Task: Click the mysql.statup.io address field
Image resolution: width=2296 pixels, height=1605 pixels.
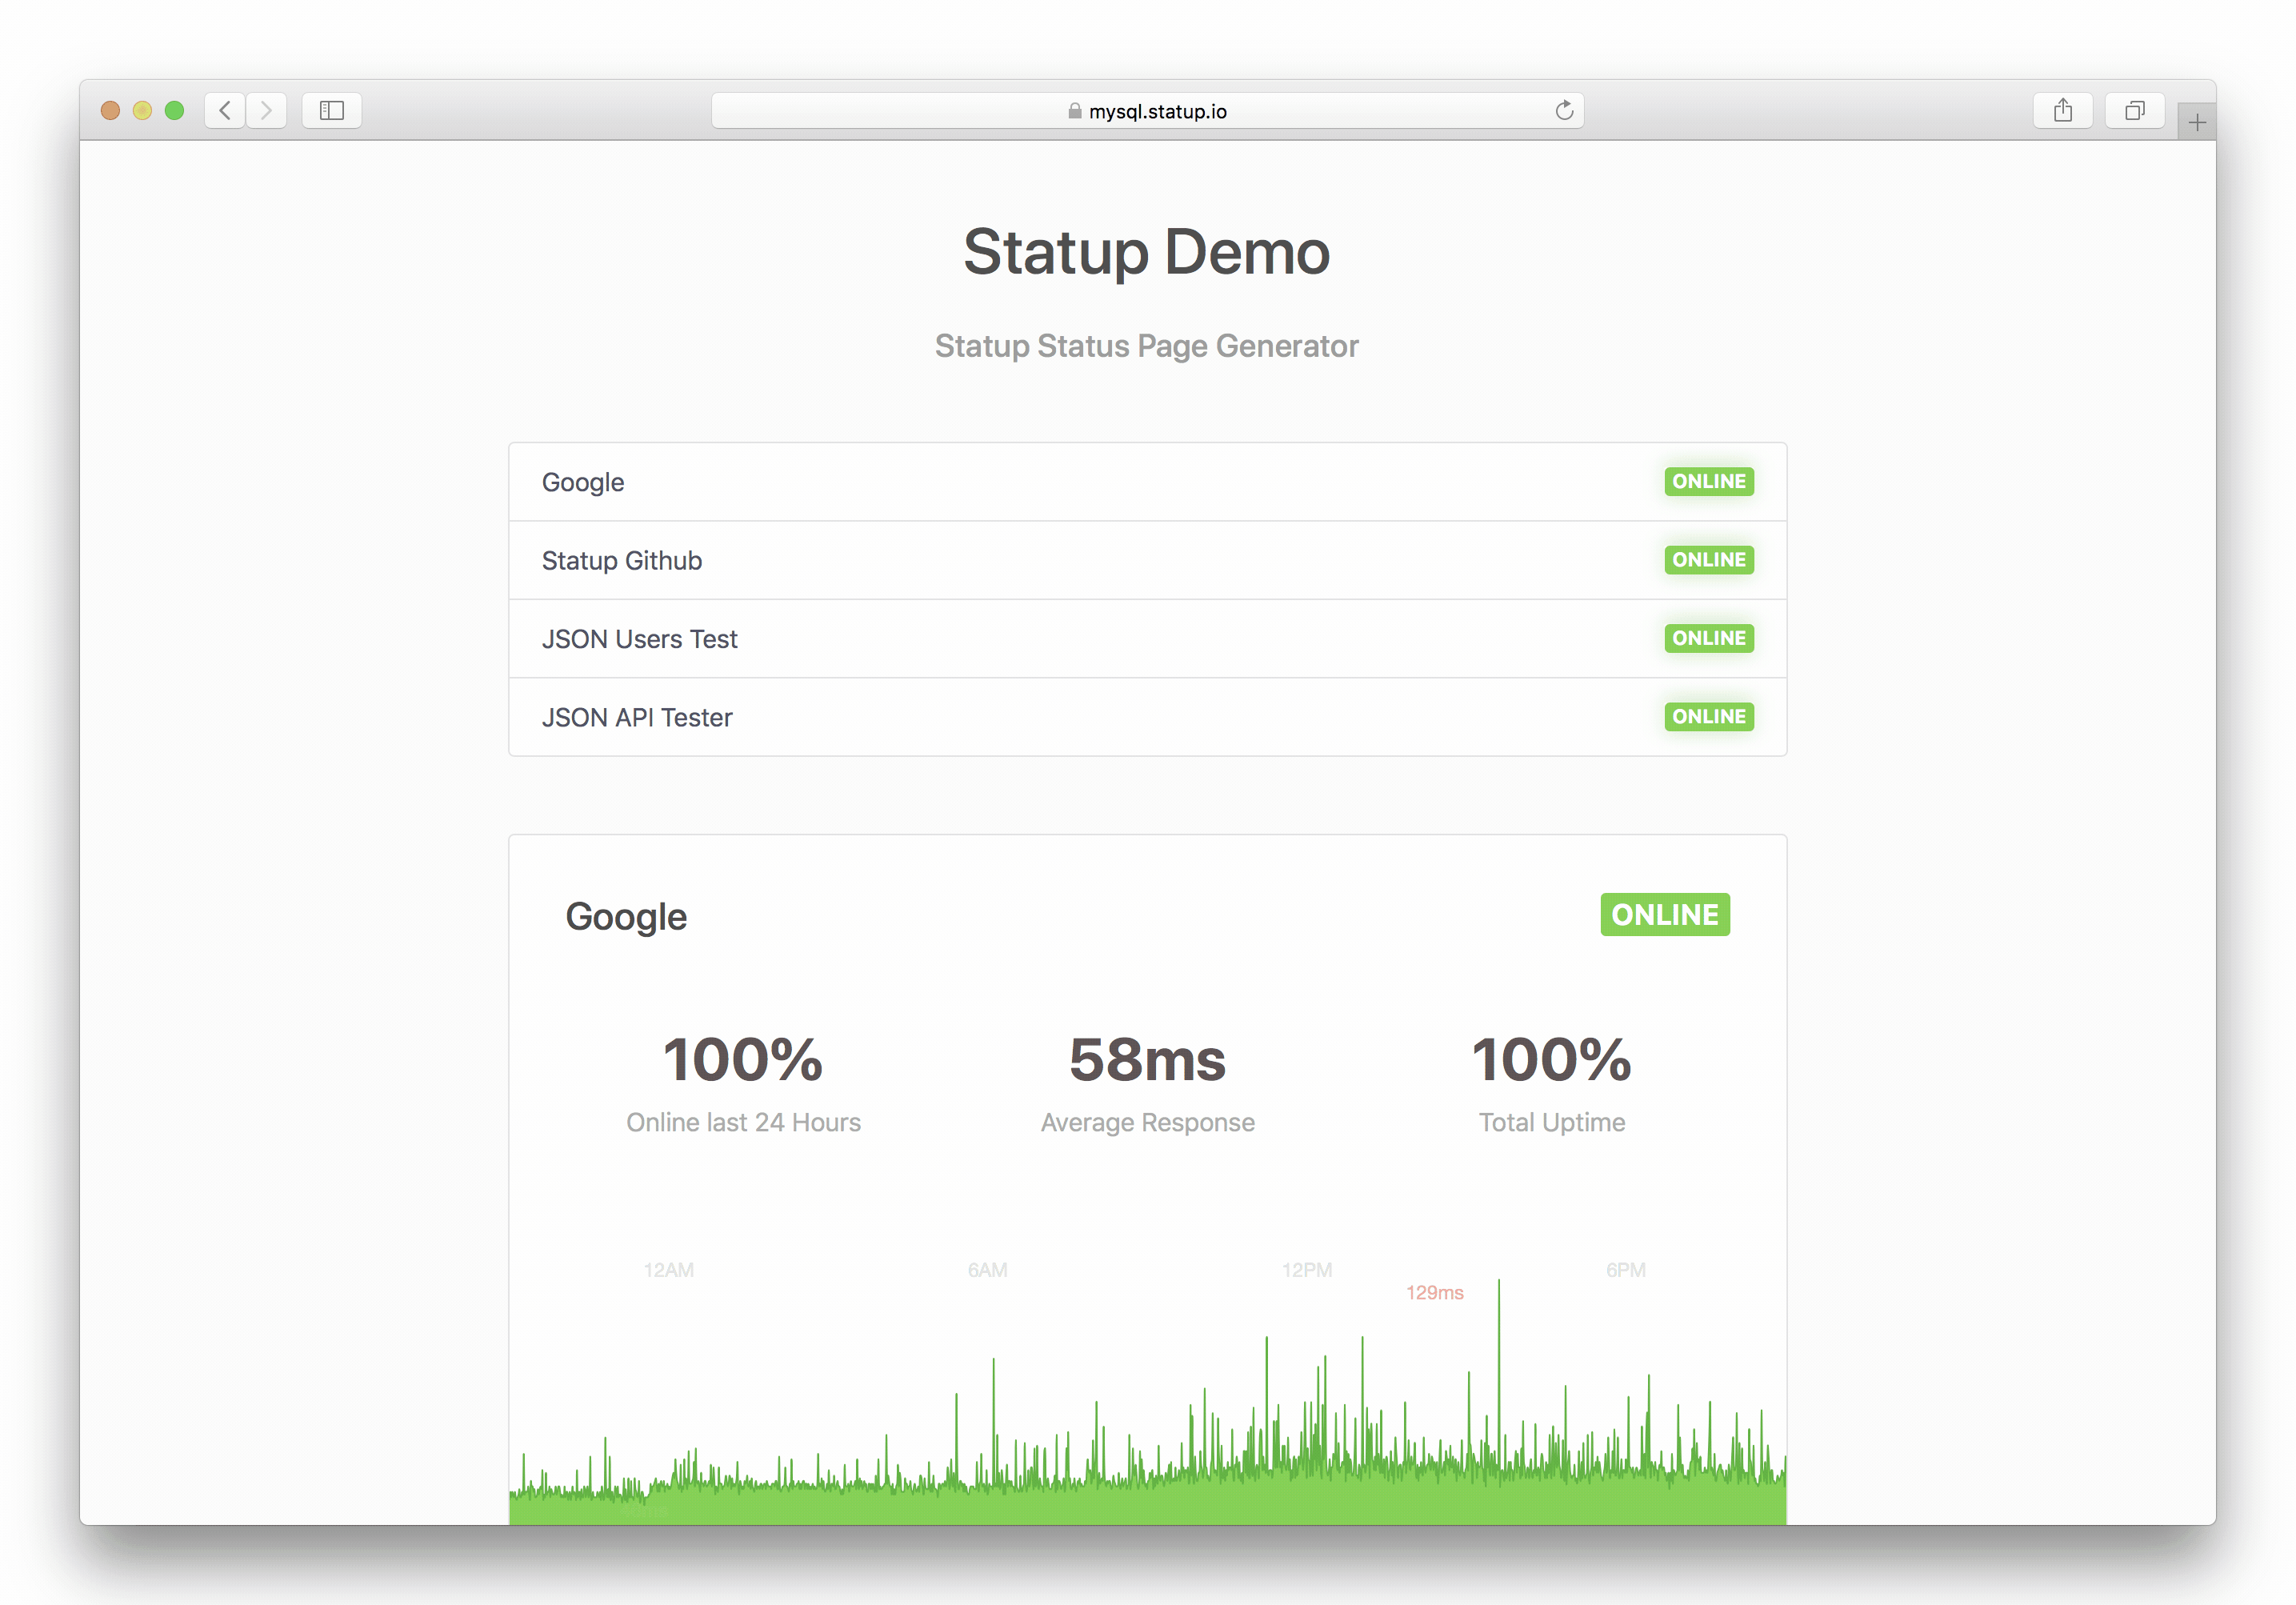Action: tap(1157, 111)
